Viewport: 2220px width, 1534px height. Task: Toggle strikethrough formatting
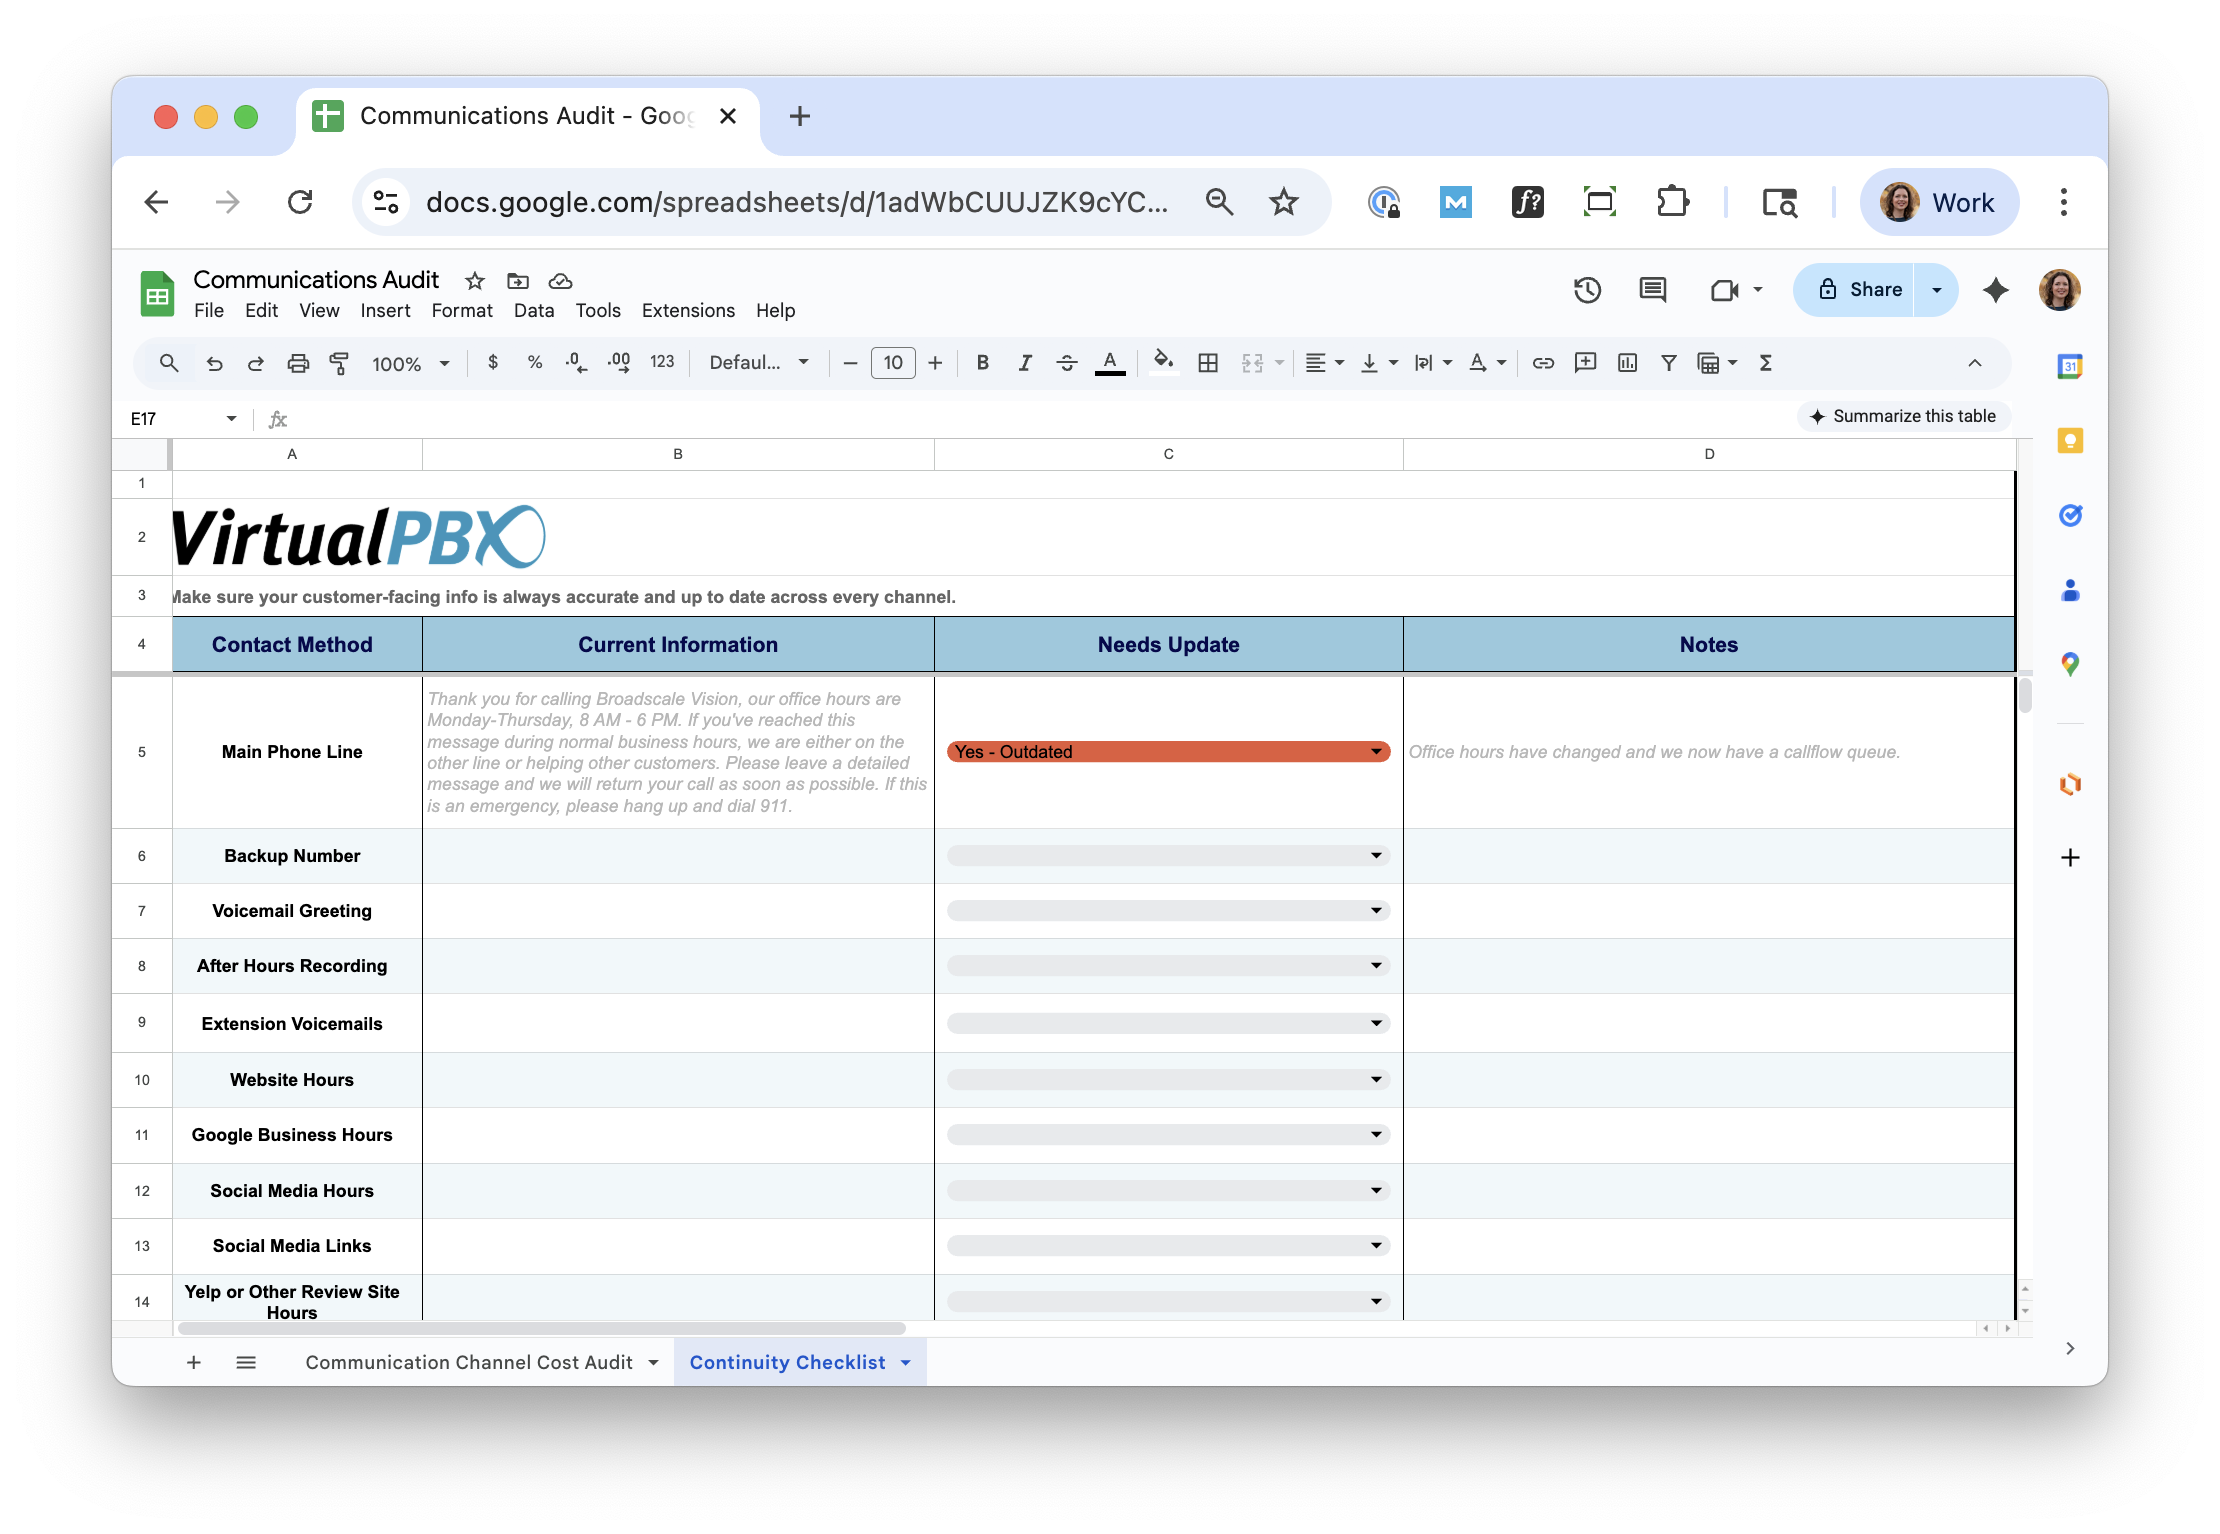click(1067, 363)
